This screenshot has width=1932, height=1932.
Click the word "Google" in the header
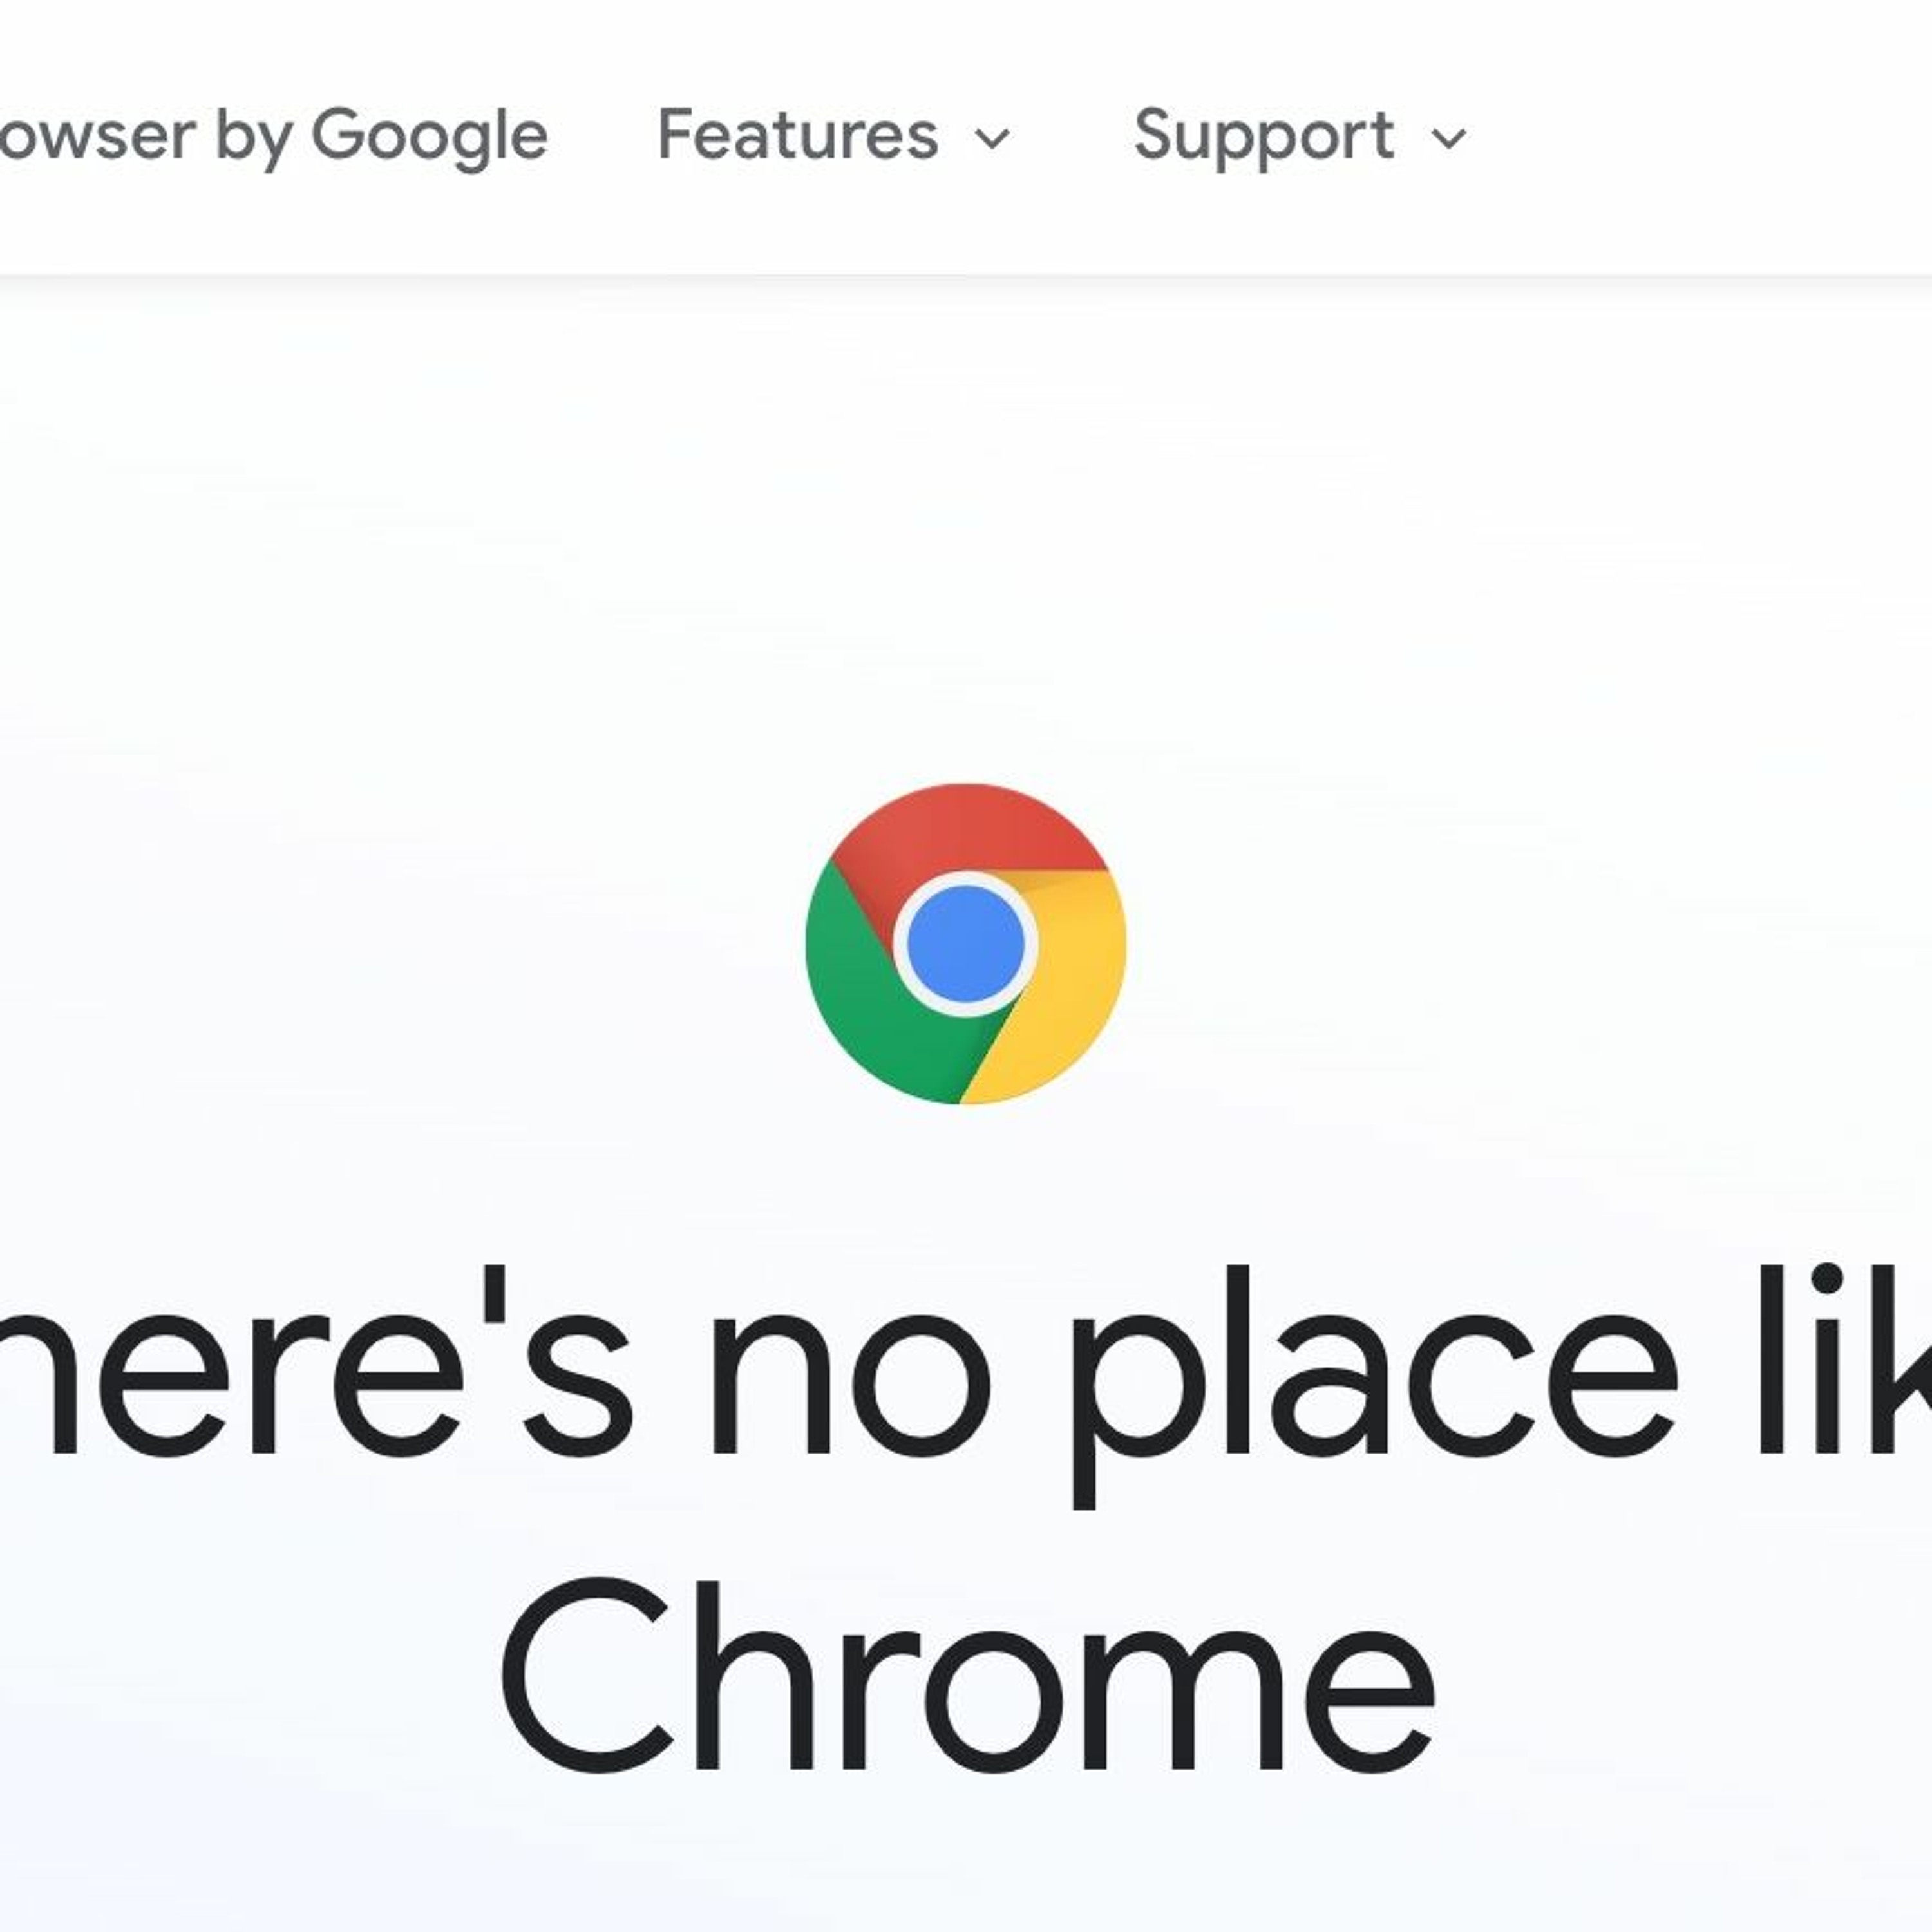430,135
